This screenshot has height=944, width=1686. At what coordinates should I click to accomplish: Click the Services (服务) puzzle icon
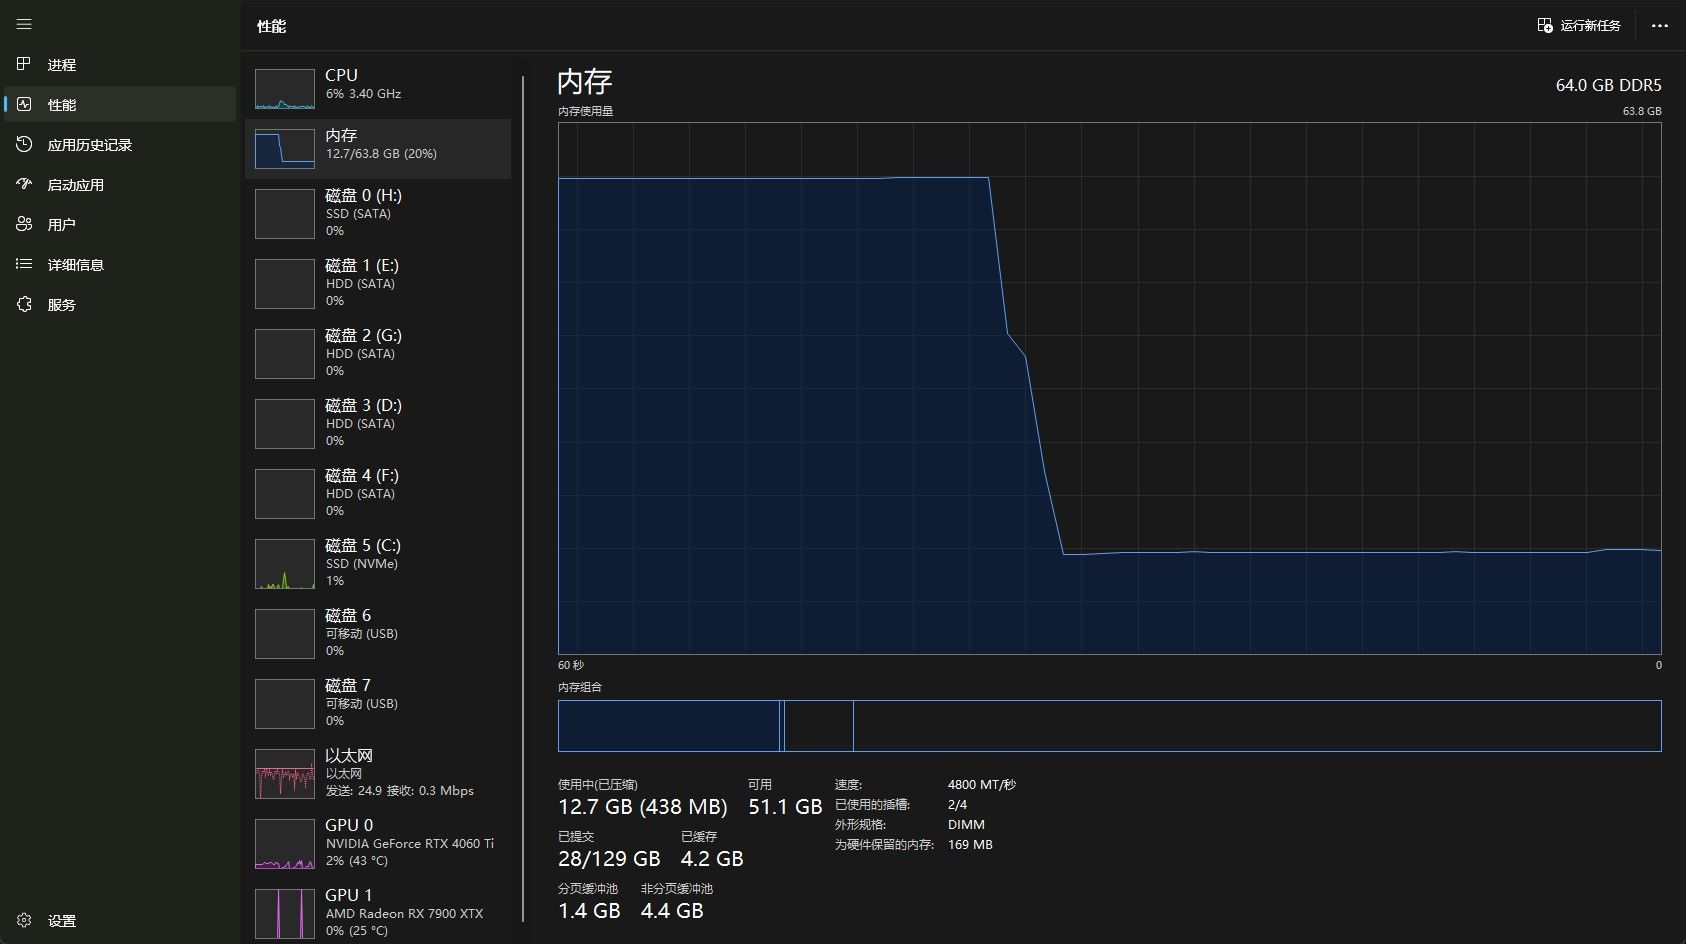tap(24, 304)
